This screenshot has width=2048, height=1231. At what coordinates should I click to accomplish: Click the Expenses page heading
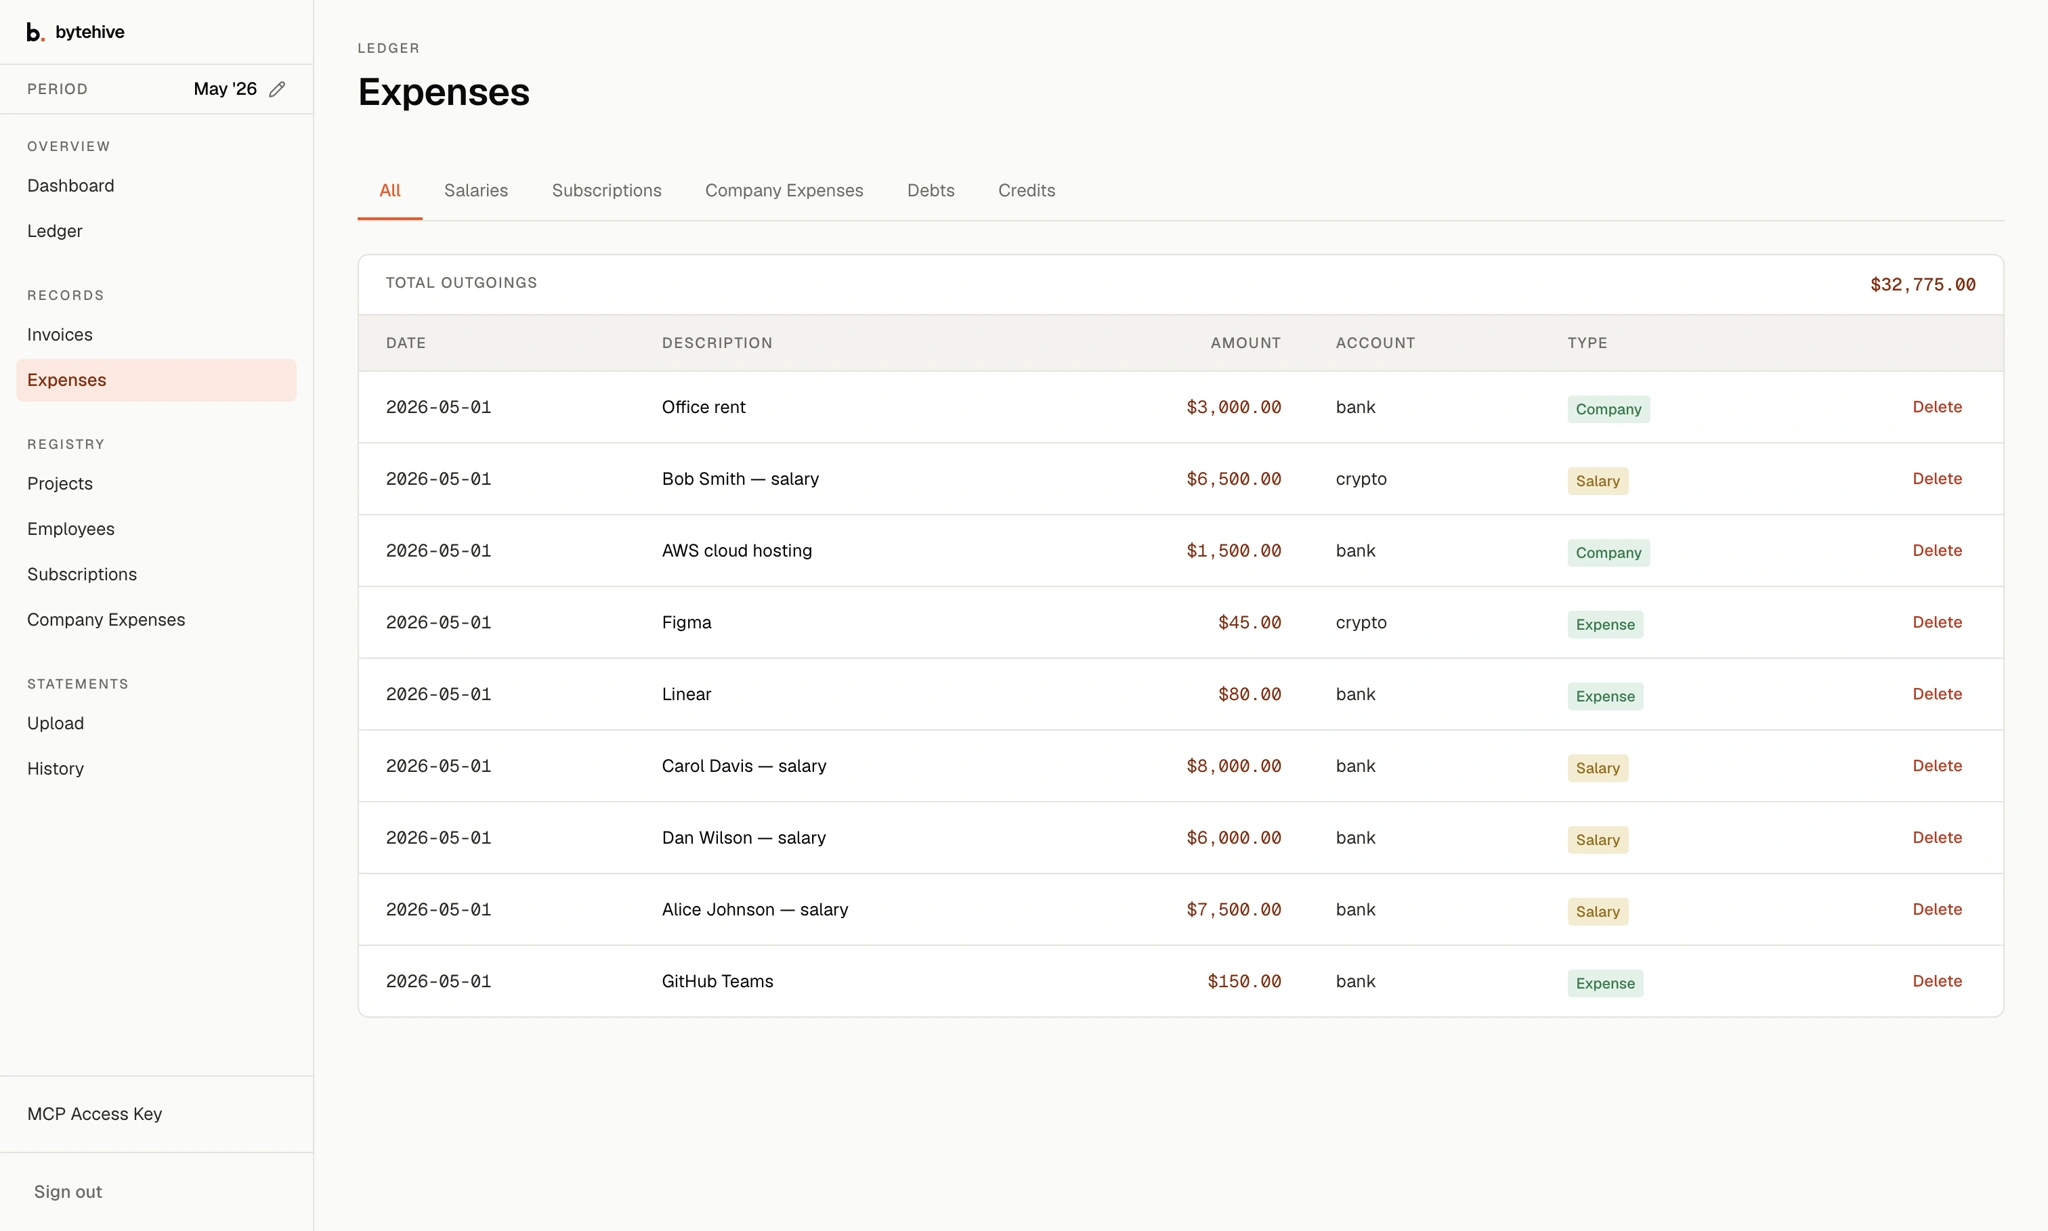click(x=444, y=92)
